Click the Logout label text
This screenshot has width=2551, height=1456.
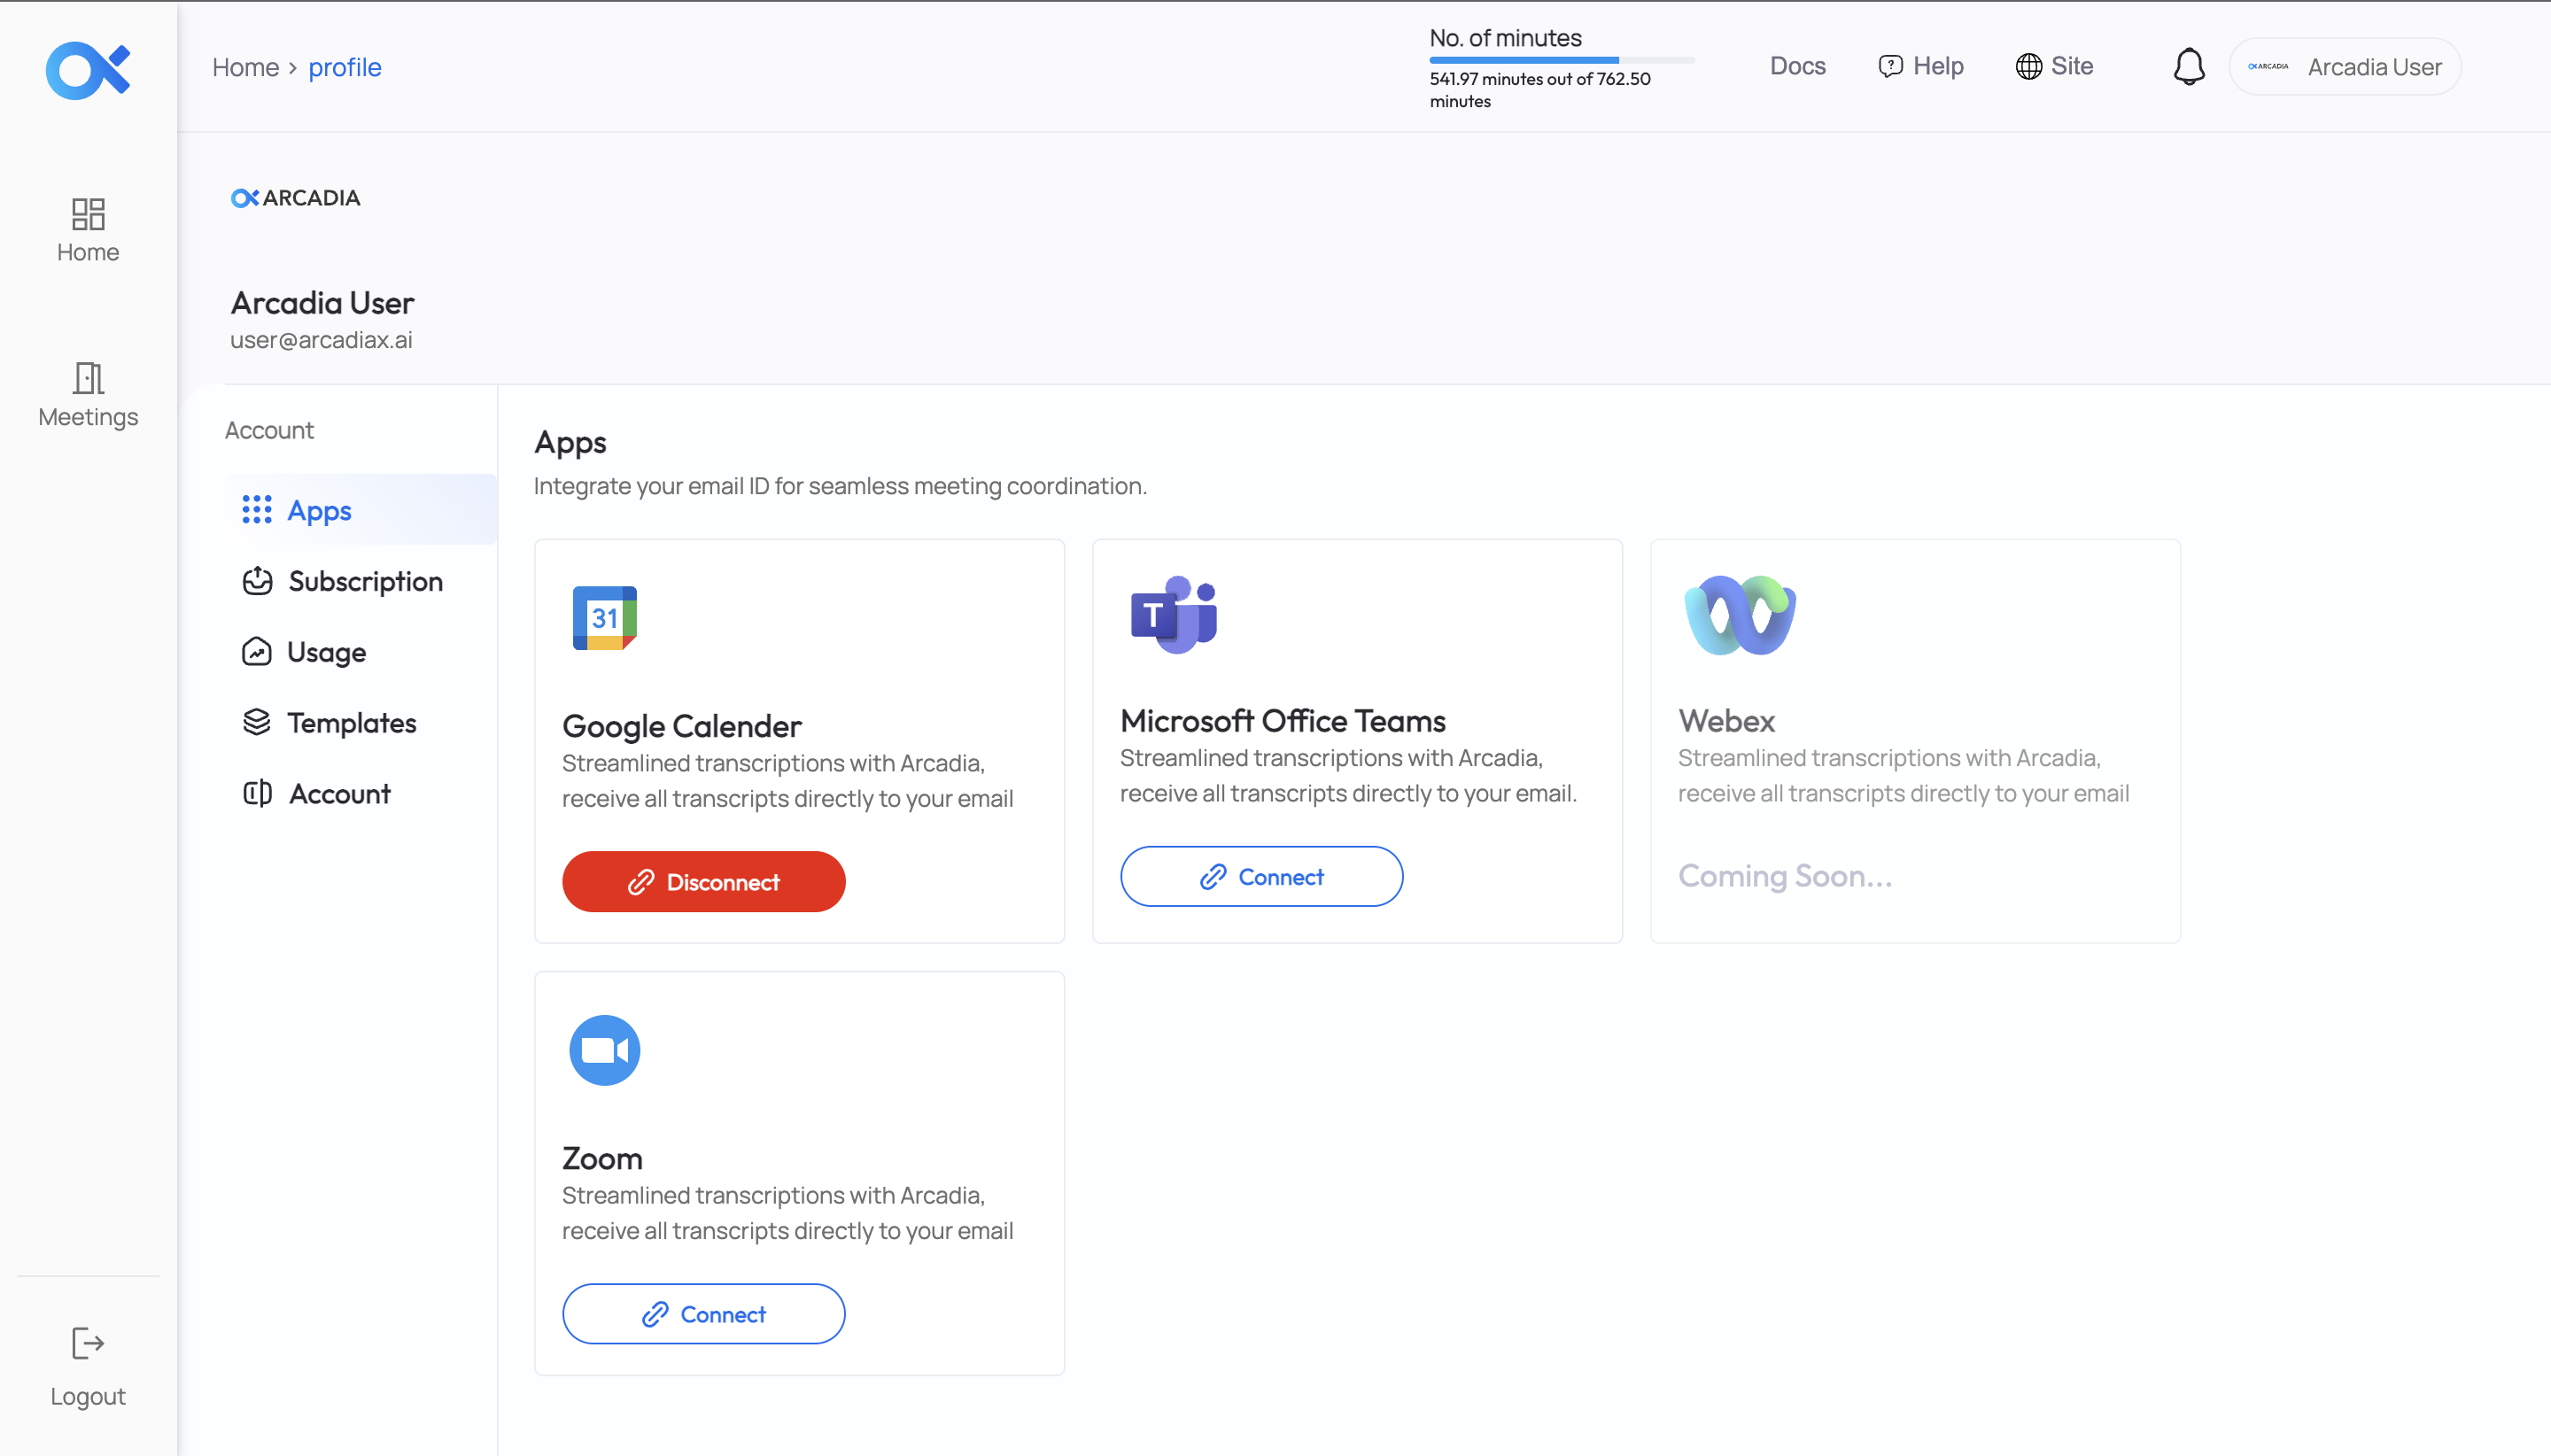coord(88,1396)
